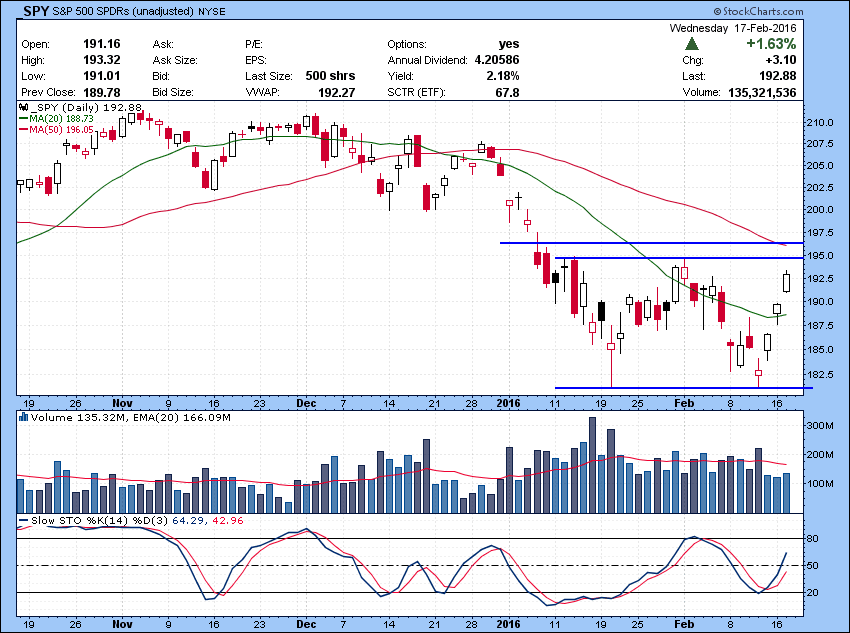This screenshot has width=850, height=633.
Task: Click the S&P 500 SPDRs (unadjusted) name
Action: [123, 11]
